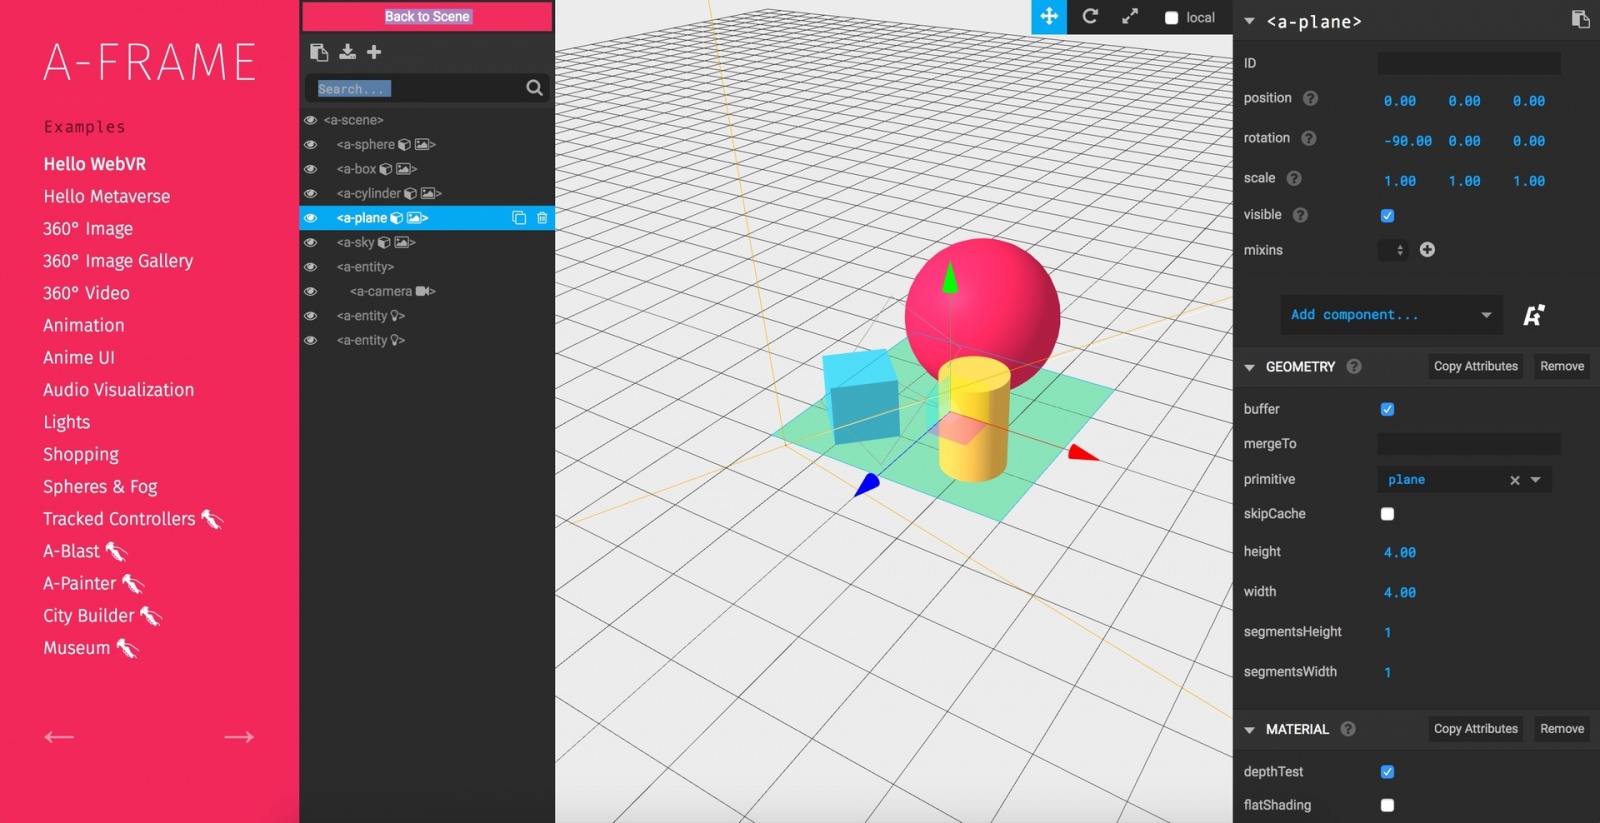The image size is (1600, 823).
Task: Toggle the geometry buffer checkbox
Action: [1387, 409]
